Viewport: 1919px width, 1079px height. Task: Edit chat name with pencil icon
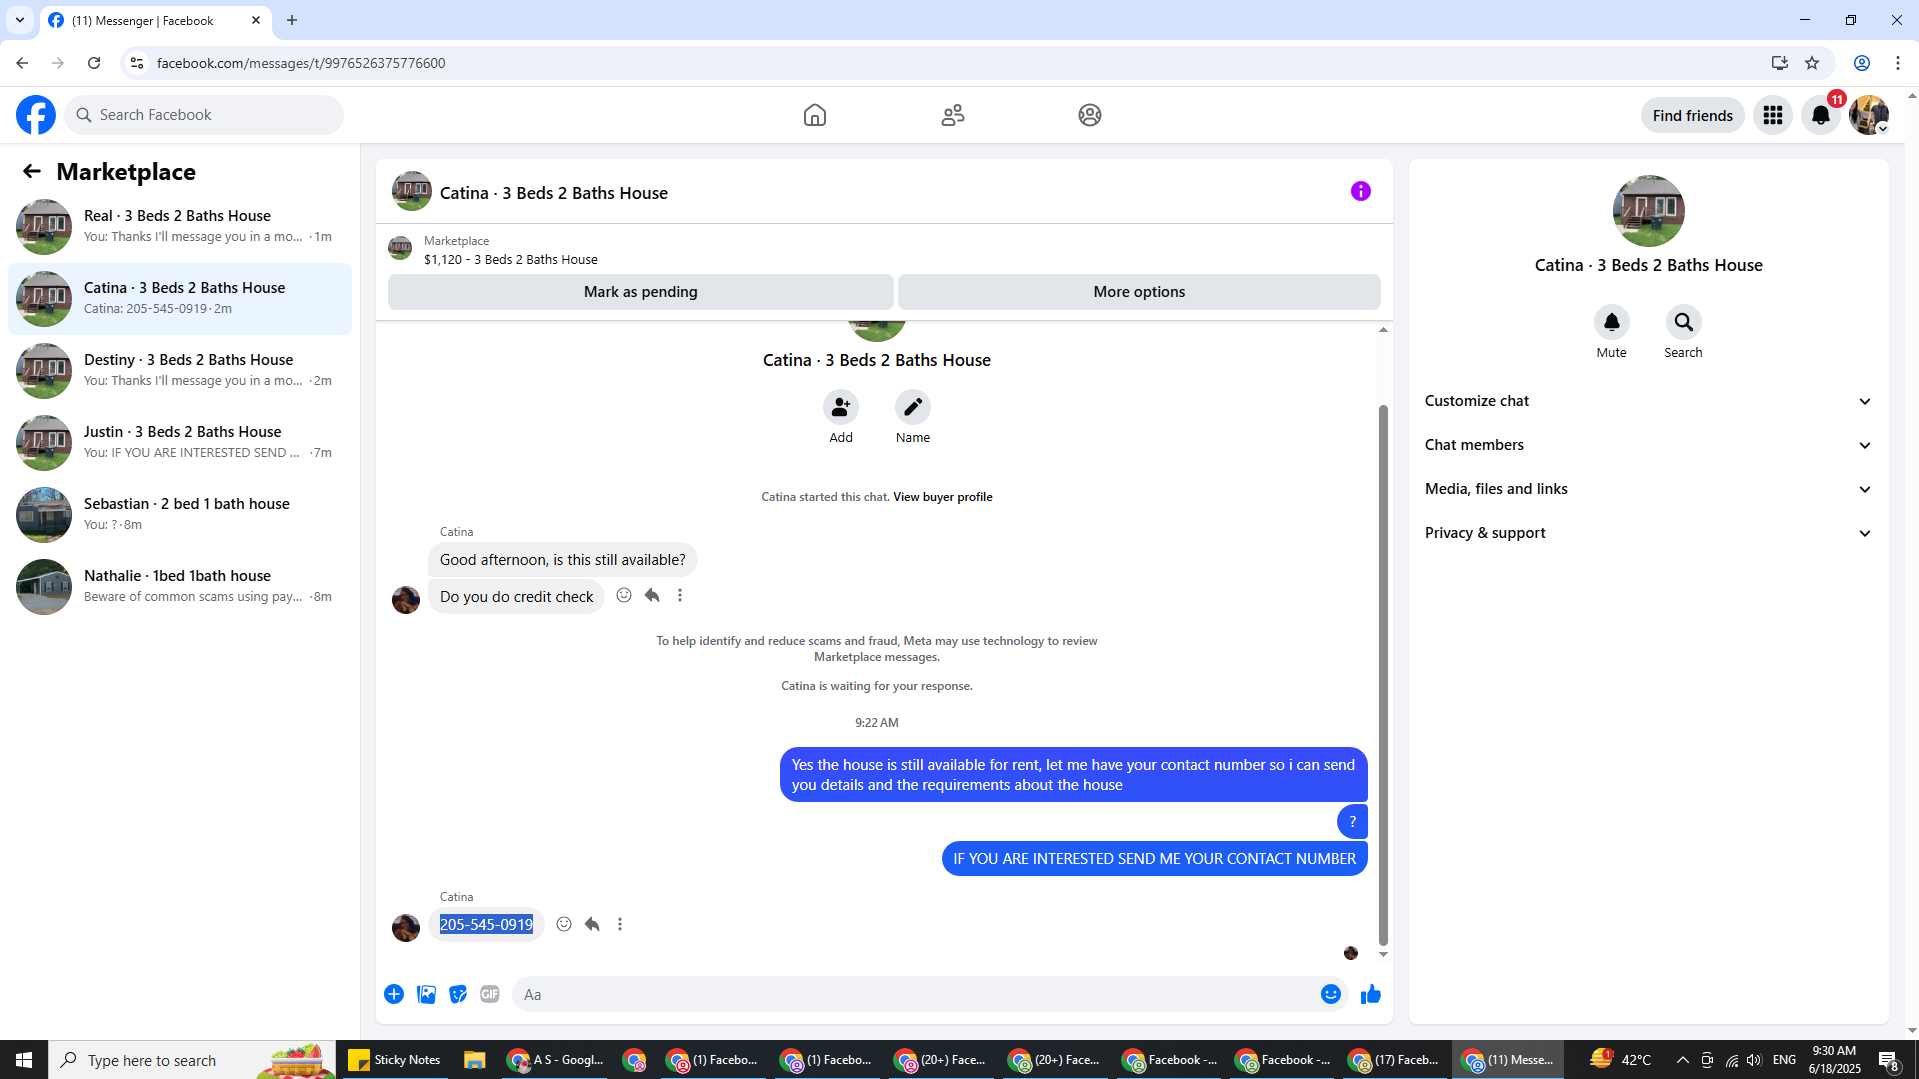click(x=912, y=407)
